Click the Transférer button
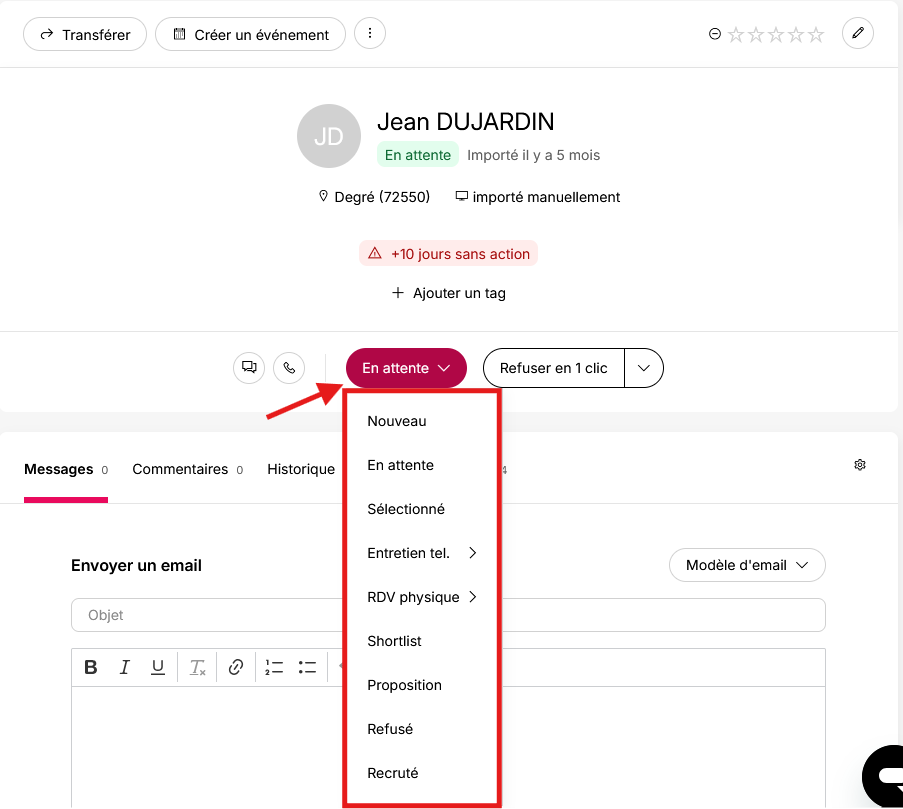This screenshot has width=903, height=809. tap(85, 35)
